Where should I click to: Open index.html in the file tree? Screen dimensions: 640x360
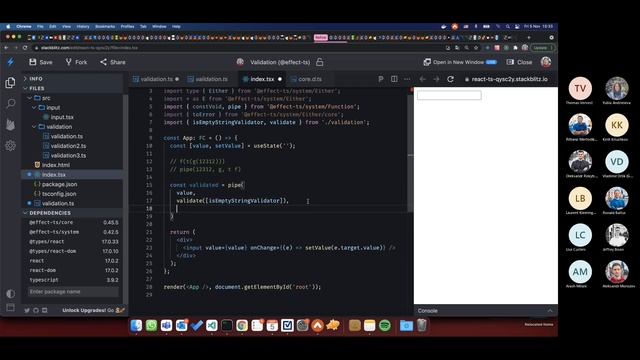[56, 165]
